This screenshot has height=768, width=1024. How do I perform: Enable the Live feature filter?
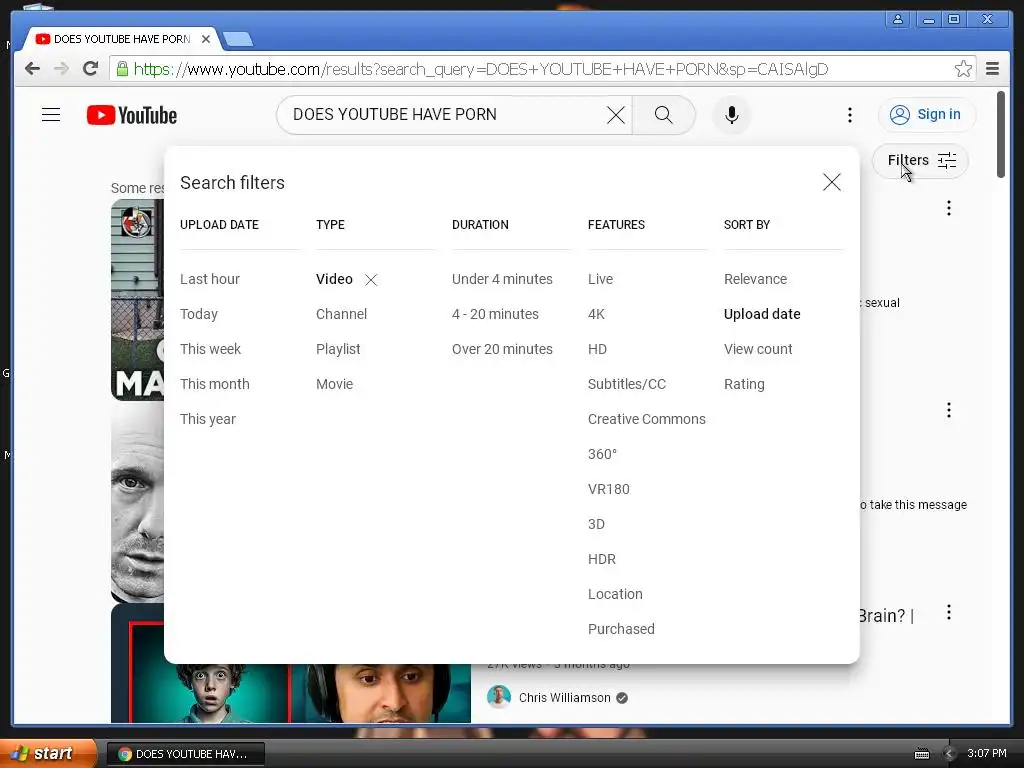[x=600, y=280]
